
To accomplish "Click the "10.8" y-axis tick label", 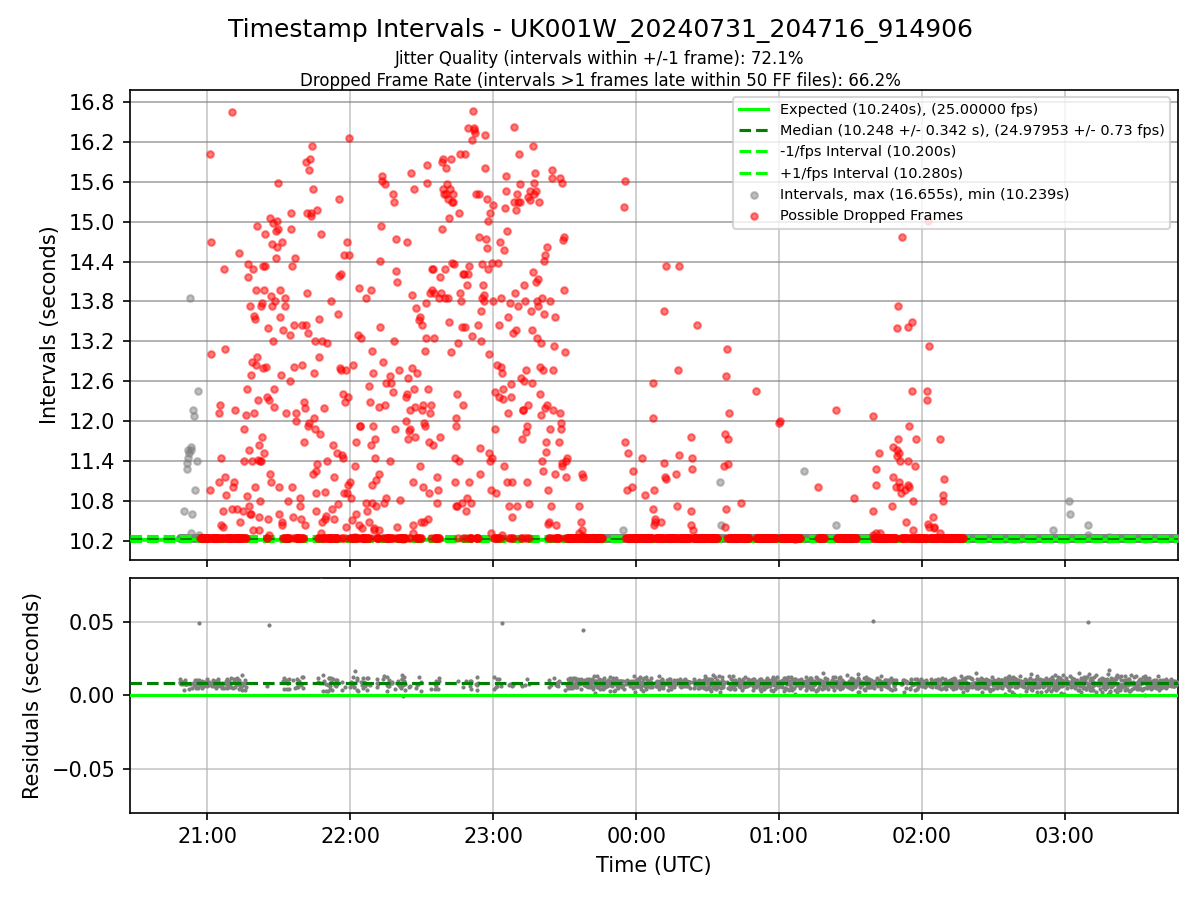I will pos(92,501).
